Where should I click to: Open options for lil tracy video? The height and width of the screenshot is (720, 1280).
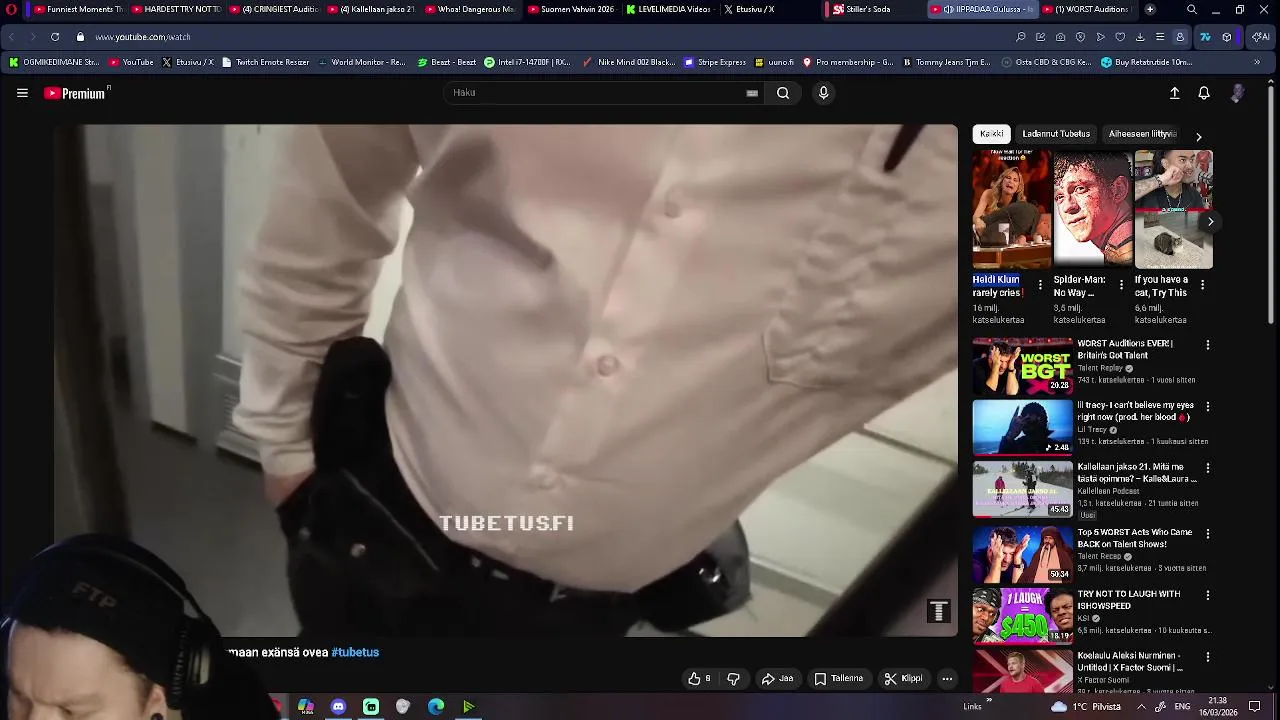point(1207,407)
